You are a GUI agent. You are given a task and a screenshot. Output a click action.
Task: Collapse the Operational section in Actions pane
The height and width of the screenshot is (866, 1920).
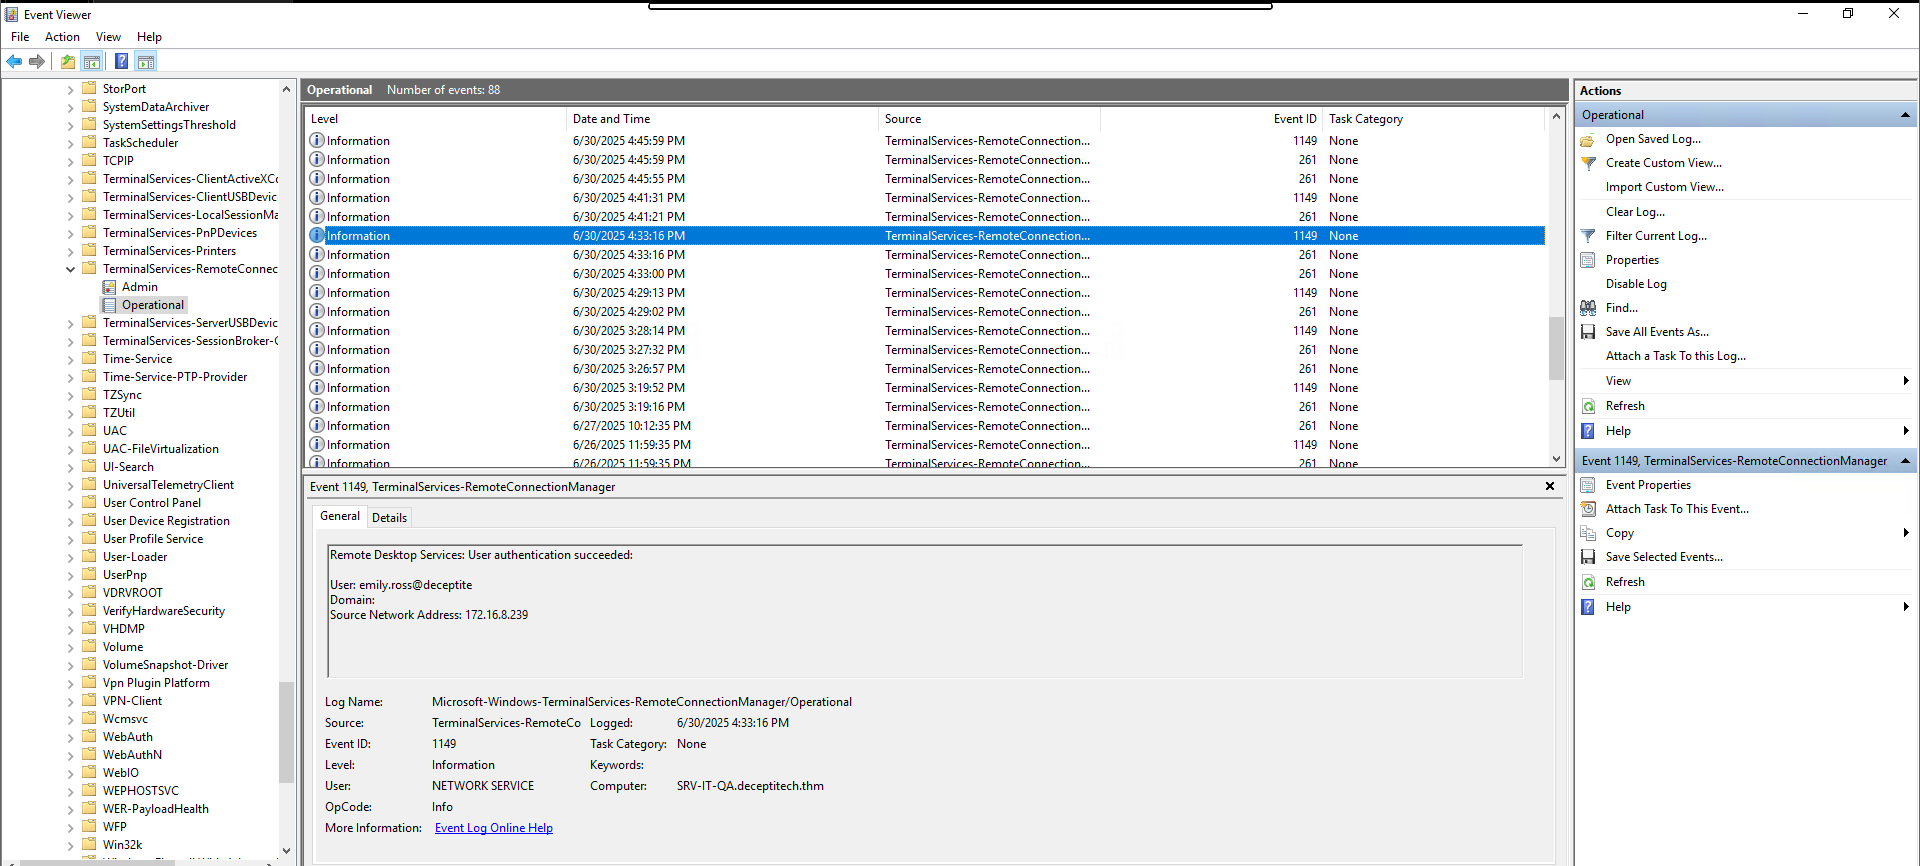1905,115
